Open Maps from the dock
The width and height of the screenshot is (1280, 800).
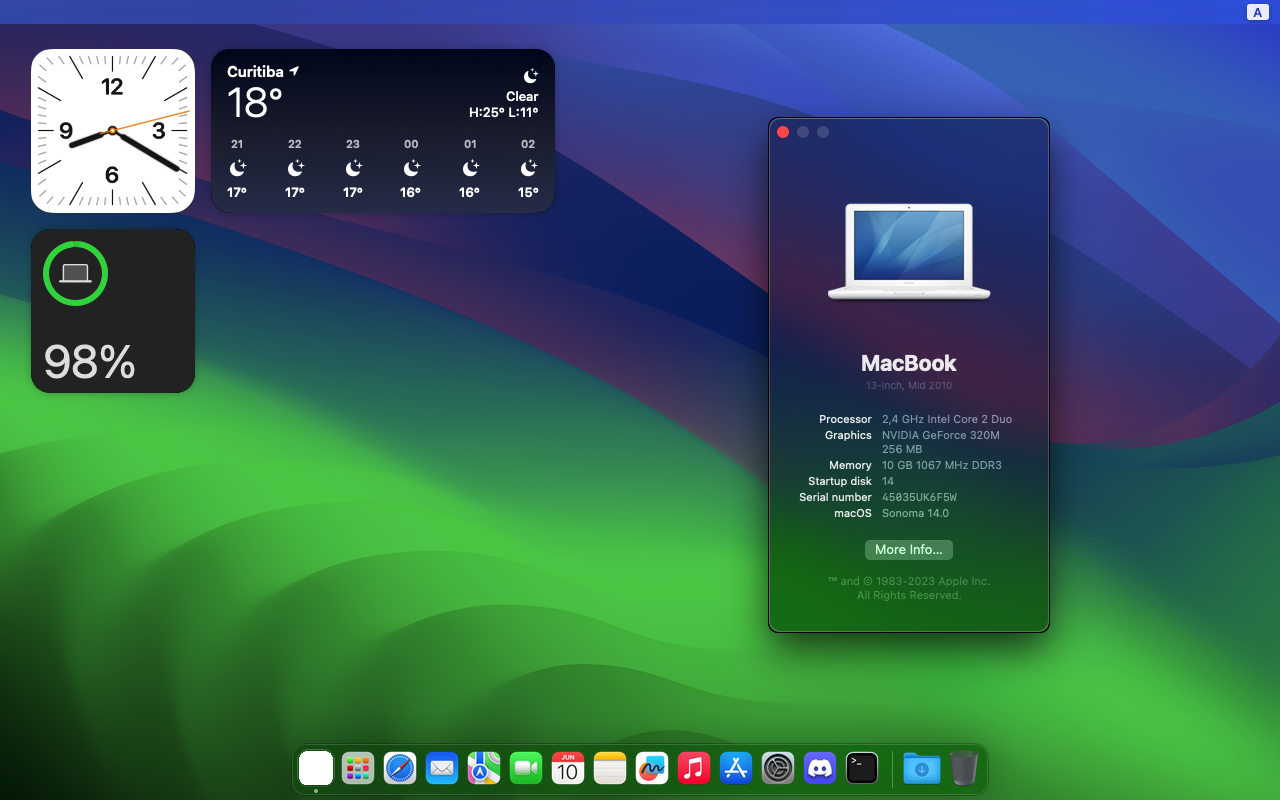[x=484, y=768]
